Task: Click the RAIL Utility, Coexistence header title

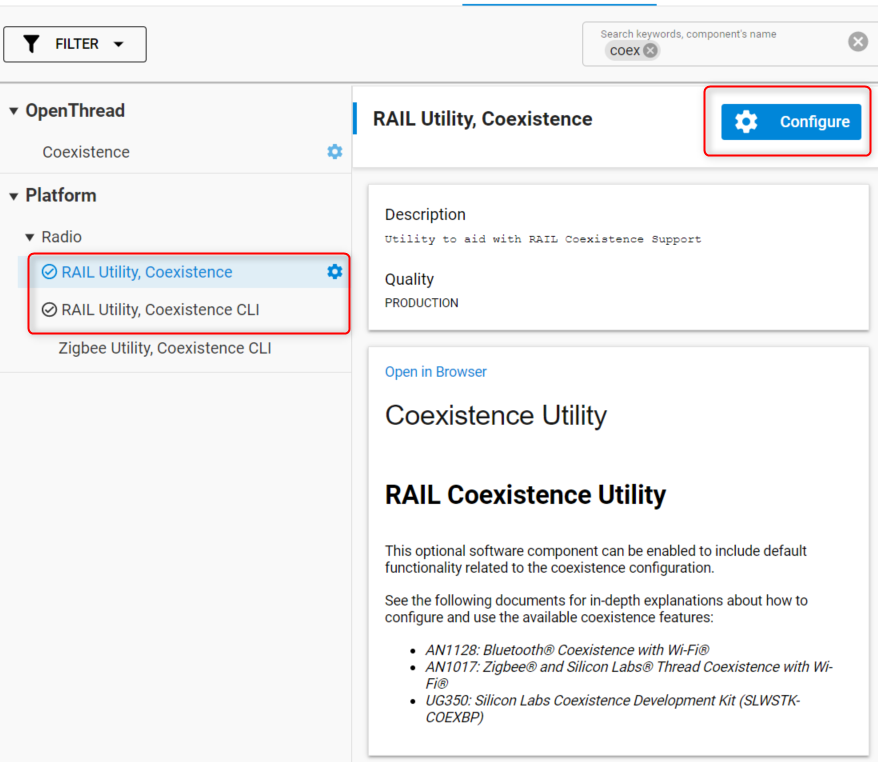Action: tap(482, 119)
